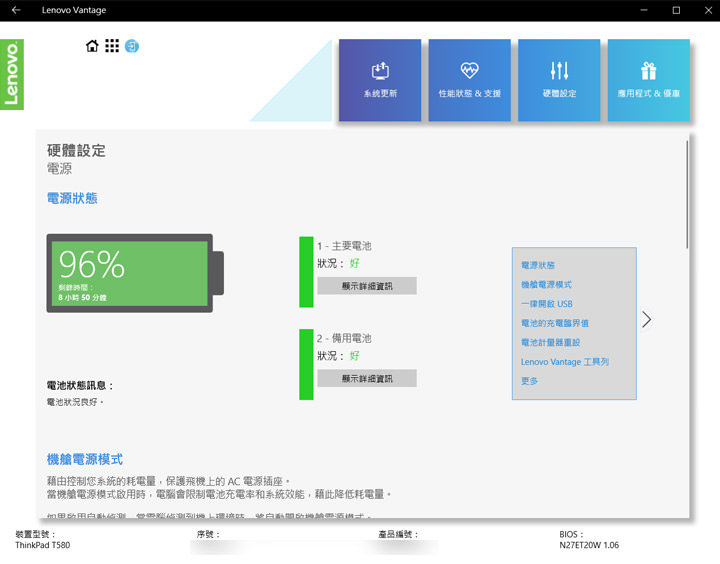Click the Lenovo logo on the left
This screenshot has height=564, width=720.
tap(12, 75)
